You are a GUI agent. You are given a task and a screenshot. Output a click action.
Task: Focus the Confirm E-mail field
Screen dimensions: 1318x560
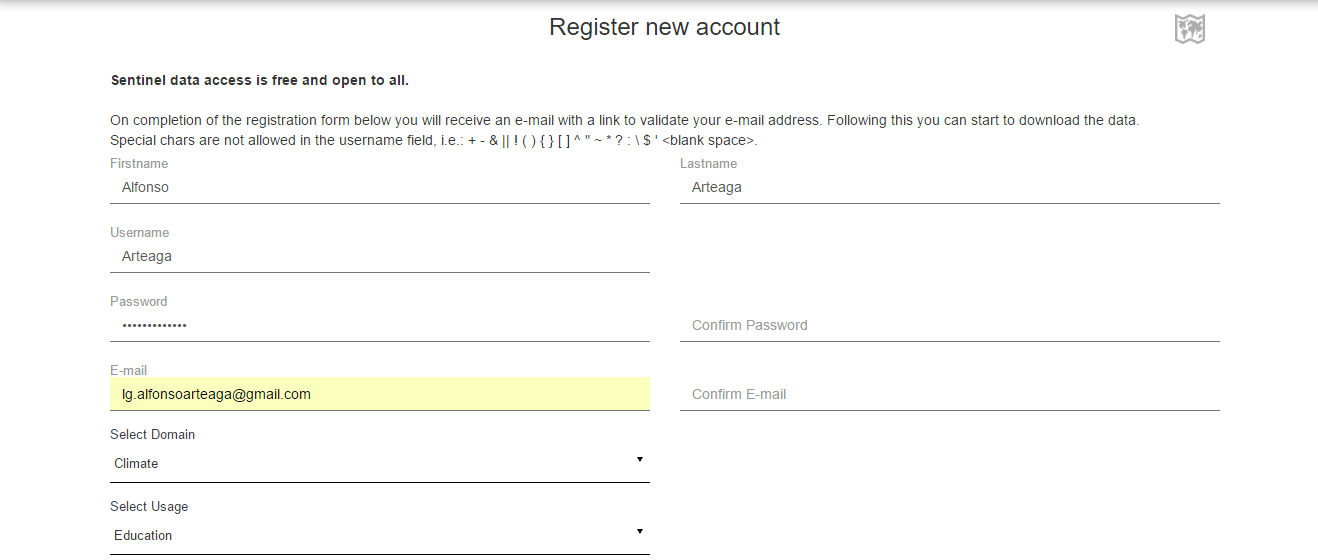point(950,394)
